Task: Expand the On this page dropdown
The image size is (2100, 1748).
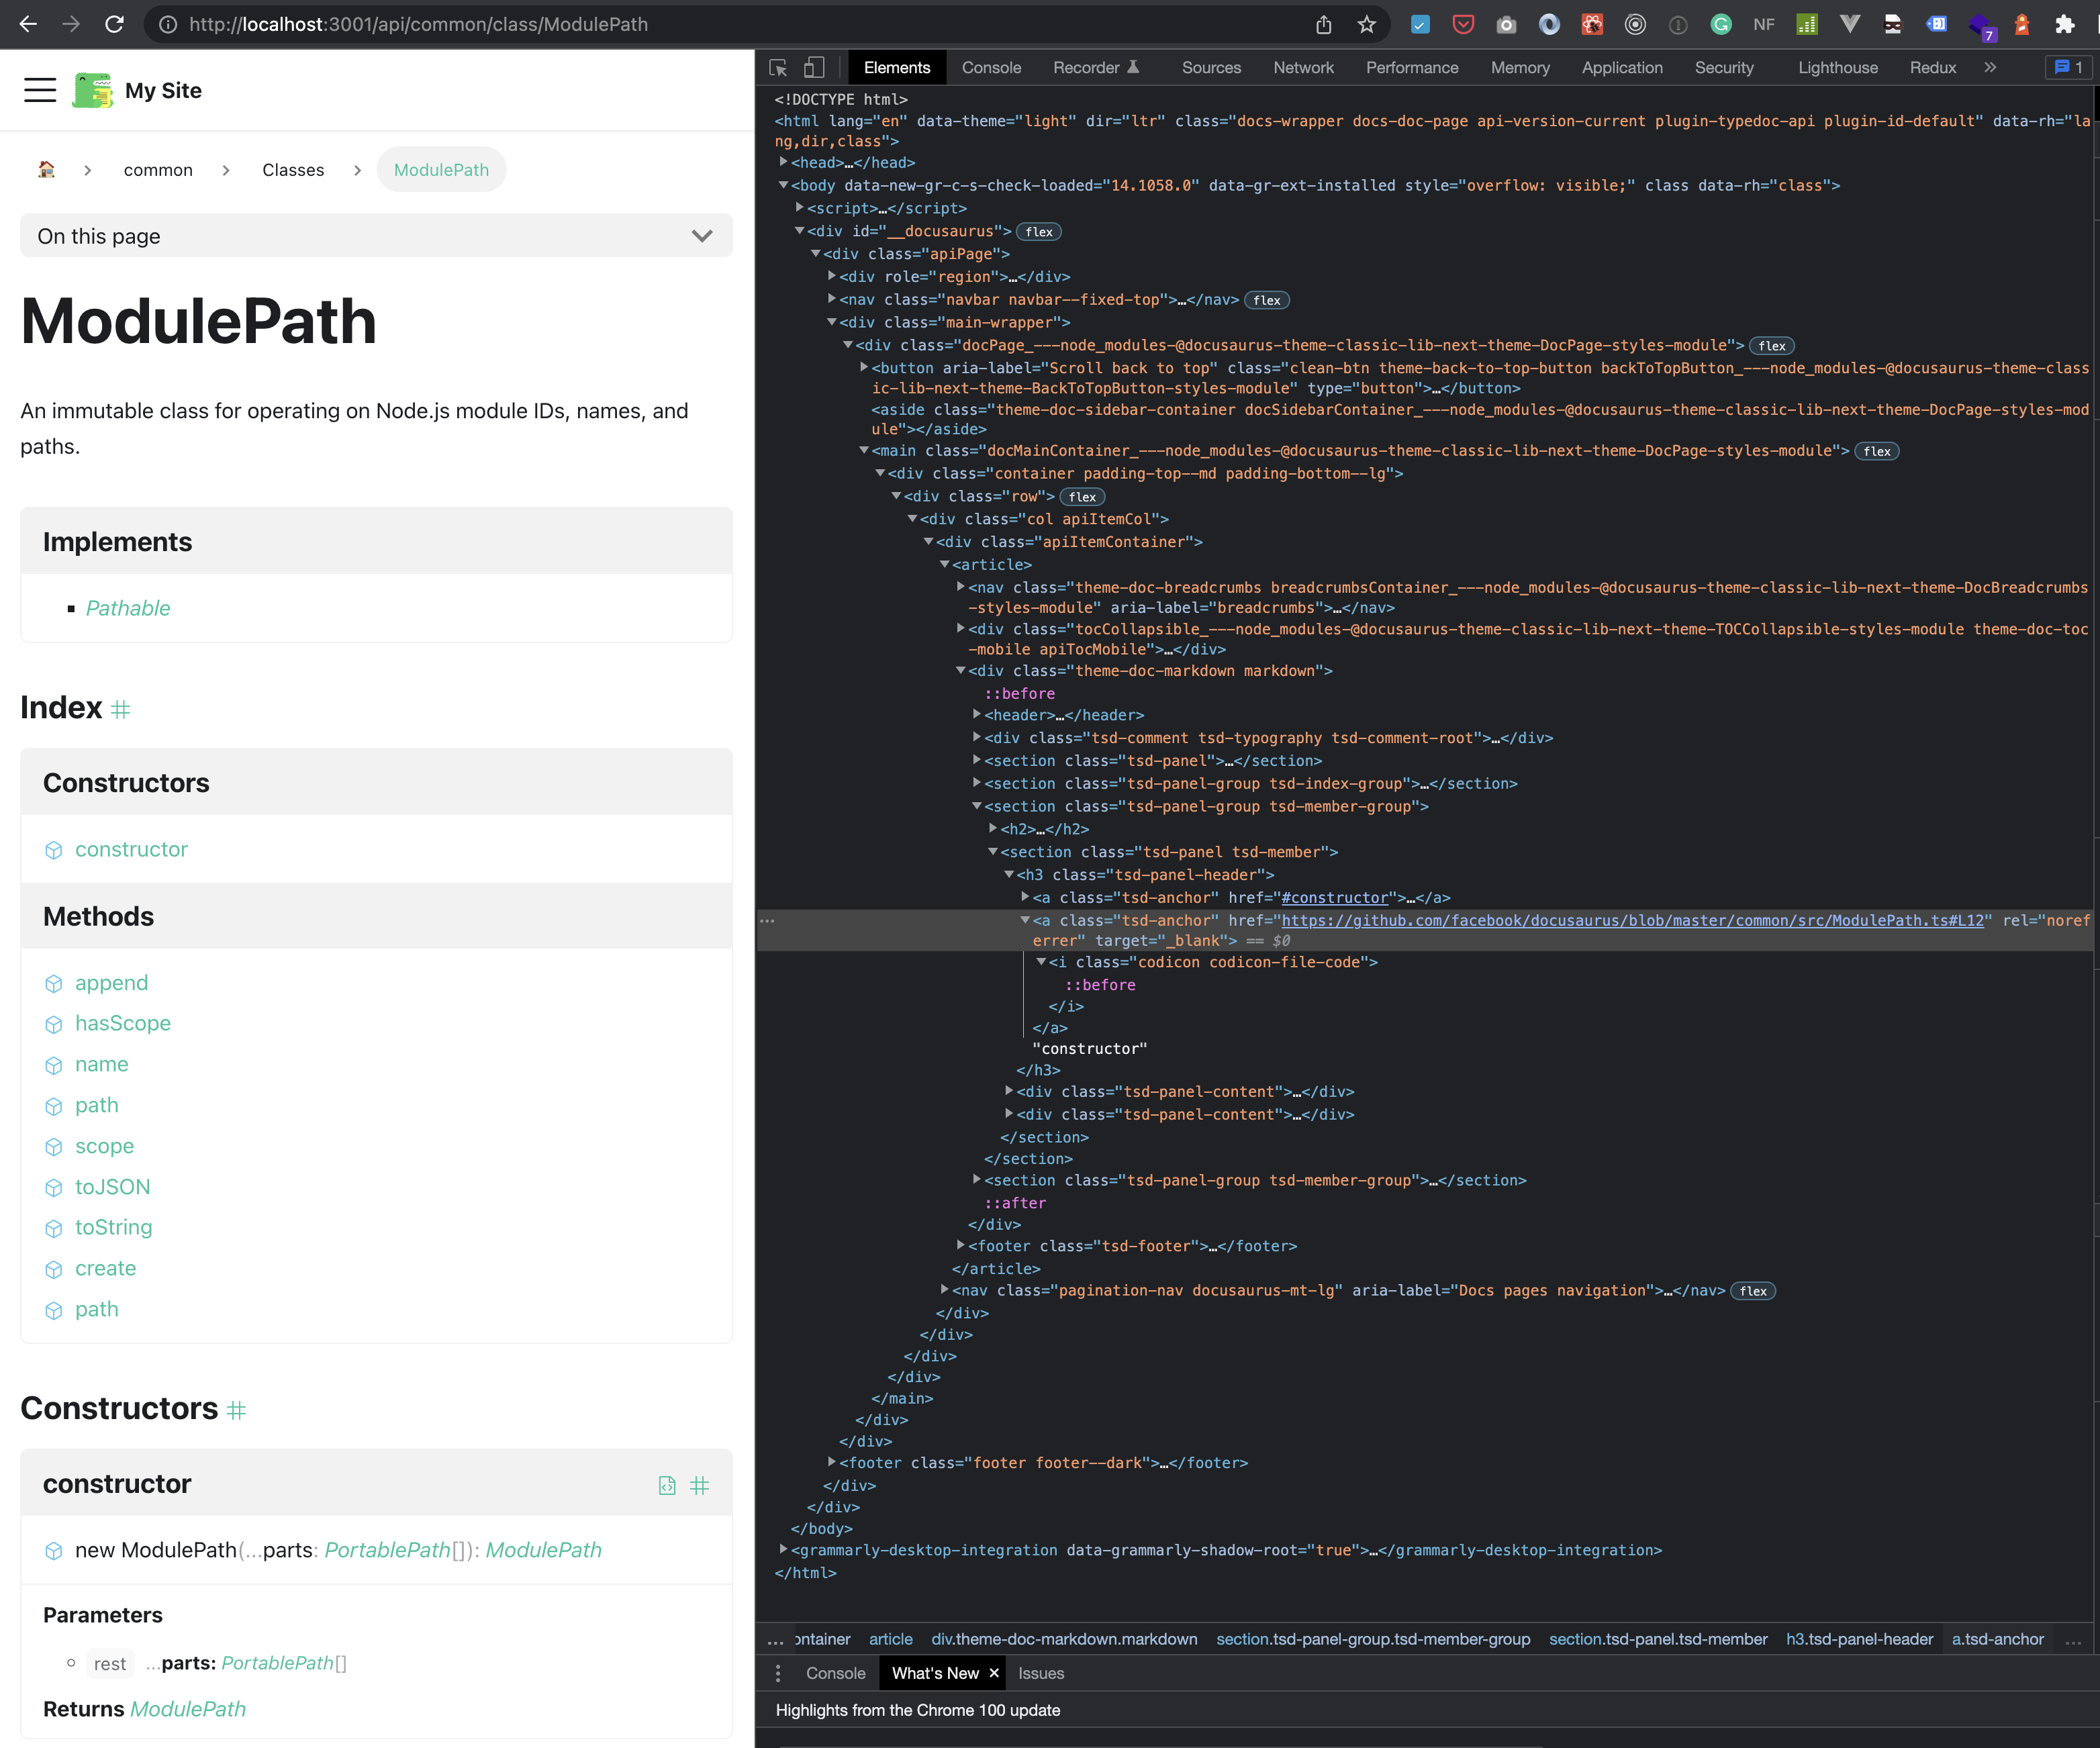Action: [x=376, y=236]
